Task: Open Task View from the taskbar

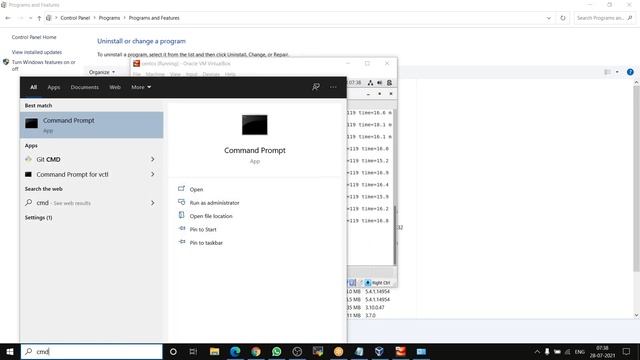Action: pyautogui.click(x=193, y=351)
